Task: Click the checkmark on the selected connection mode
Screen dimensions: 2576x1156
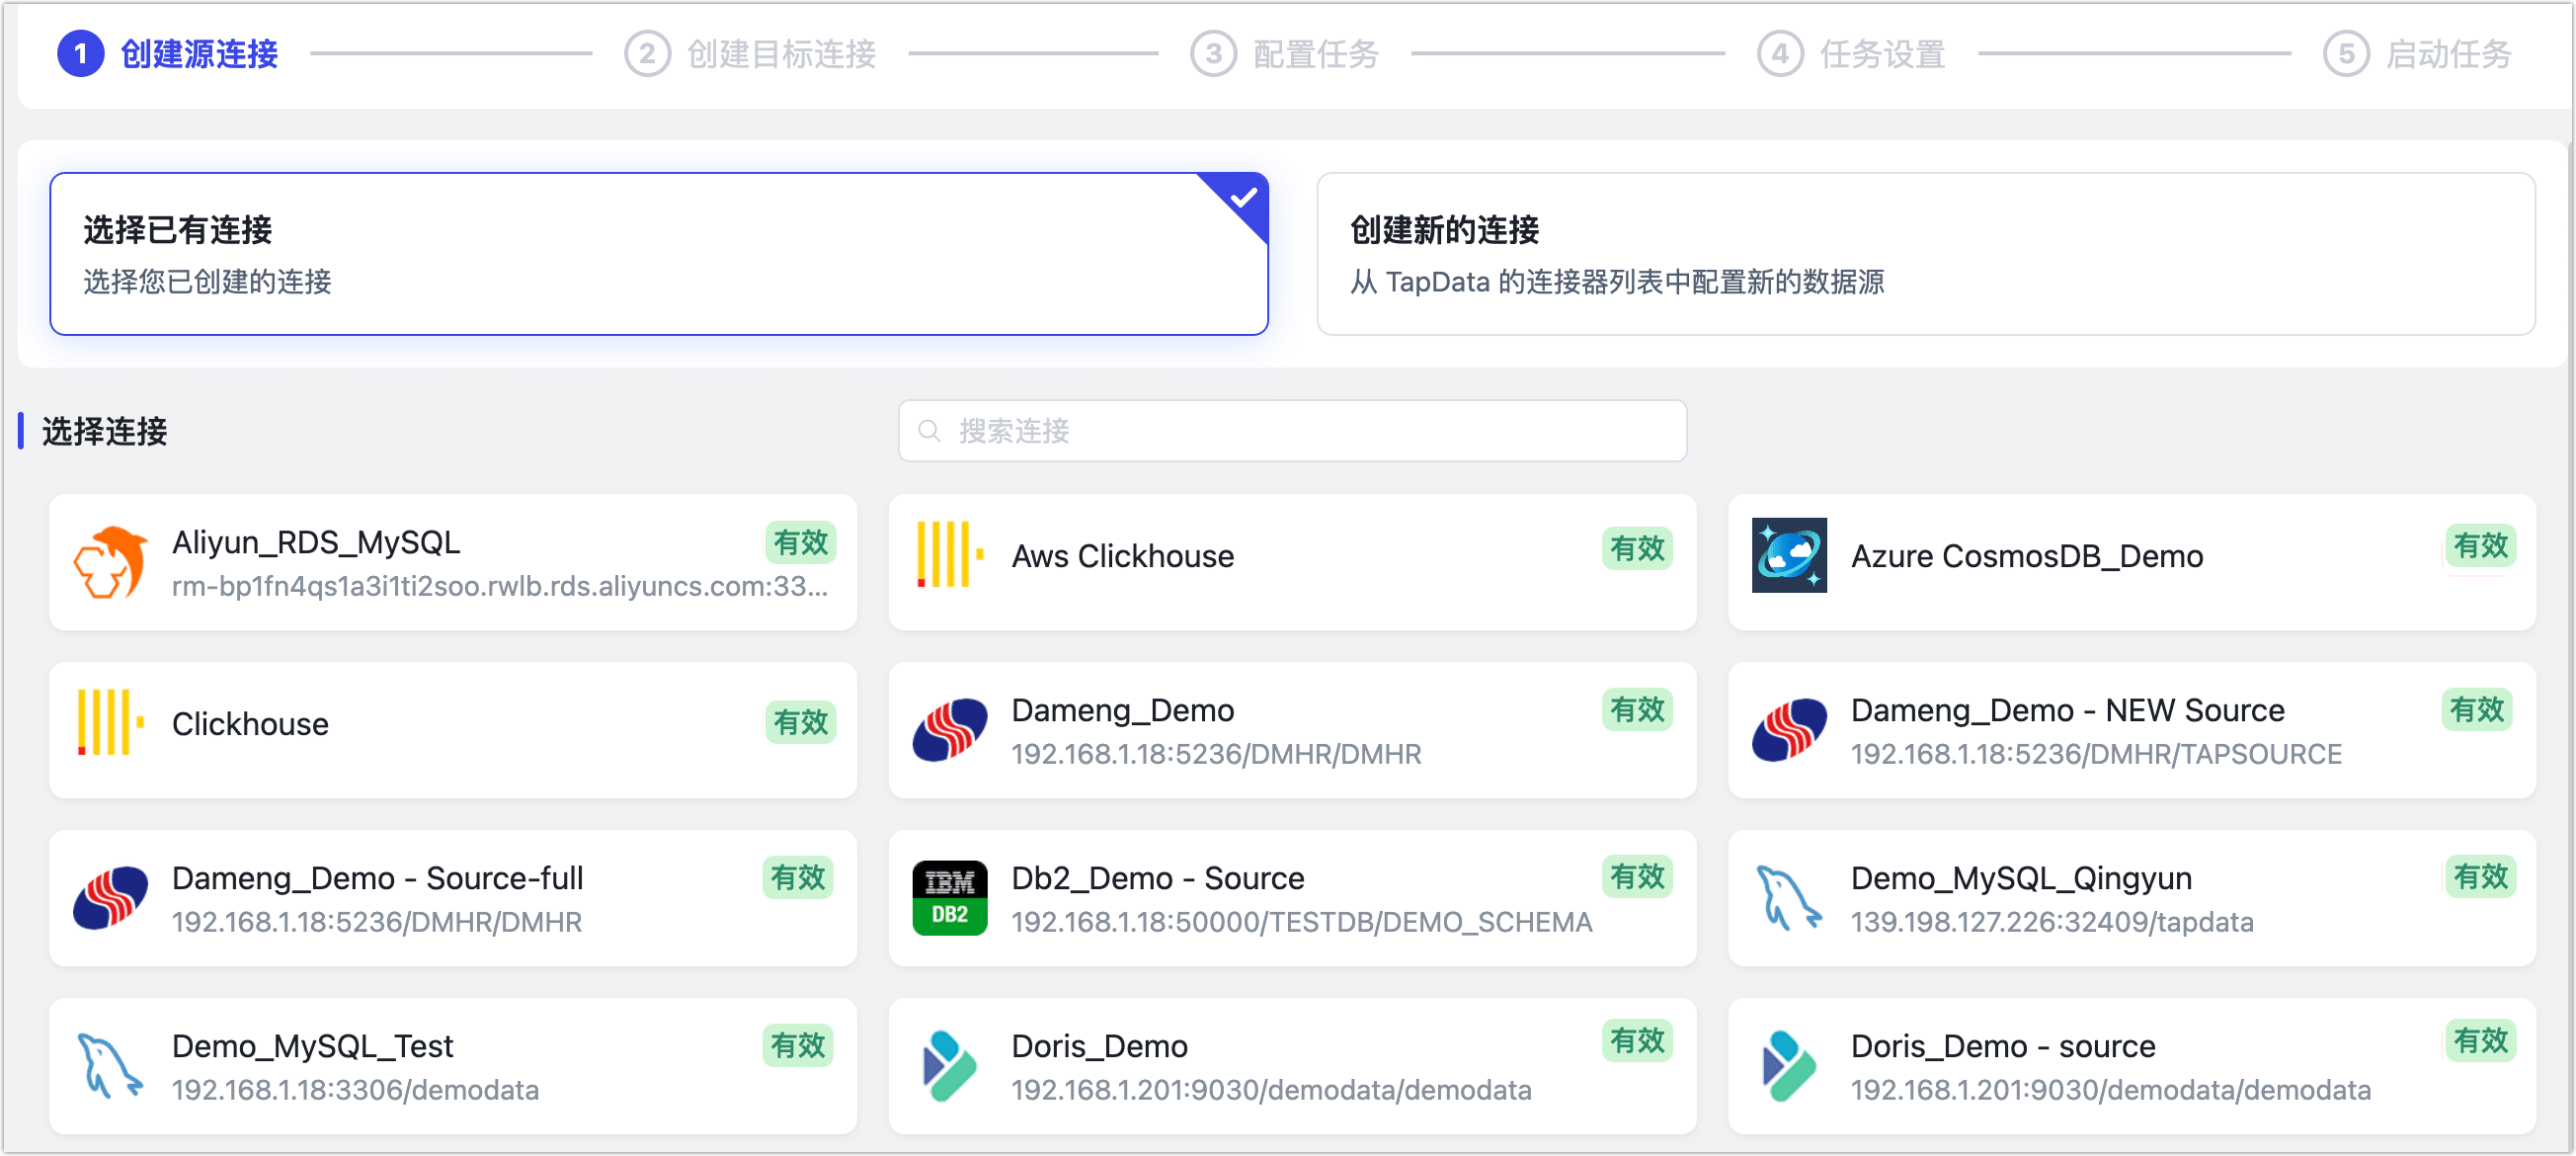Action: pyautogui.click(x=1242, y=199)
